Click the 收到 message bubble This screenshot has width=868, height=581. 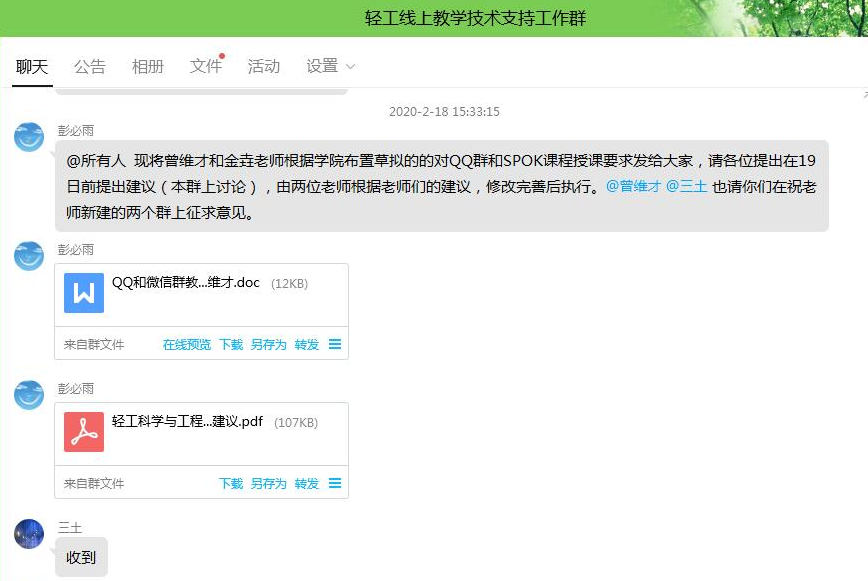pos(81,557)
